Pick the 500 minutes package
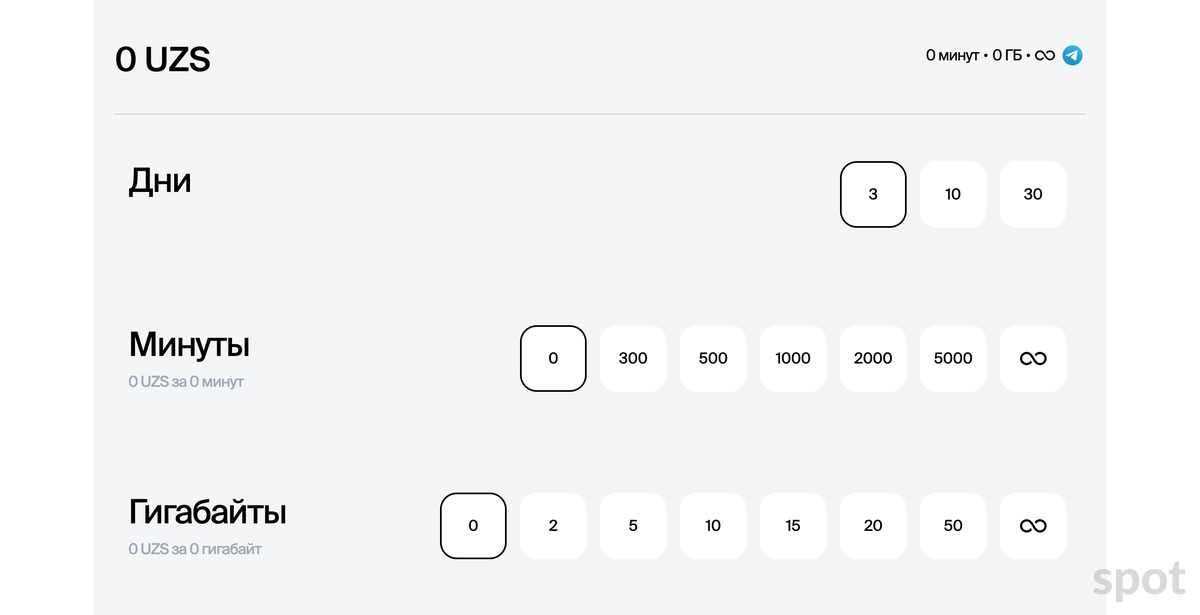The image size is (1200, 615). (x=713, y=358)
